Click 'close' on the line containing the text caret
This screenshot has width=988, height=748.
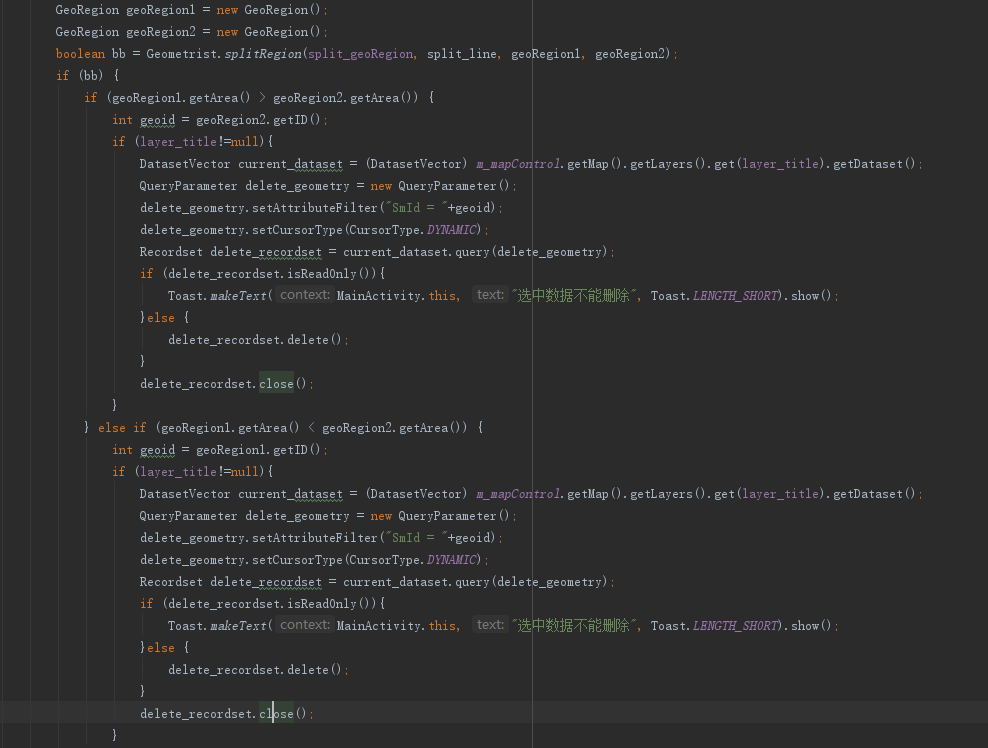tap(277, 714)
